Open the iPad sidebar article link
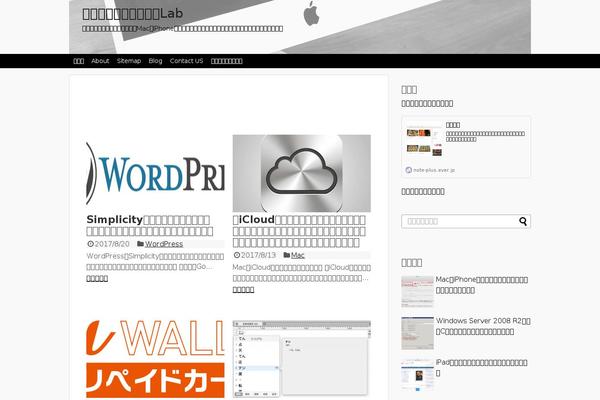Viewport: 600px width, 400px height. pyautogui.click(x=481, y=367)
